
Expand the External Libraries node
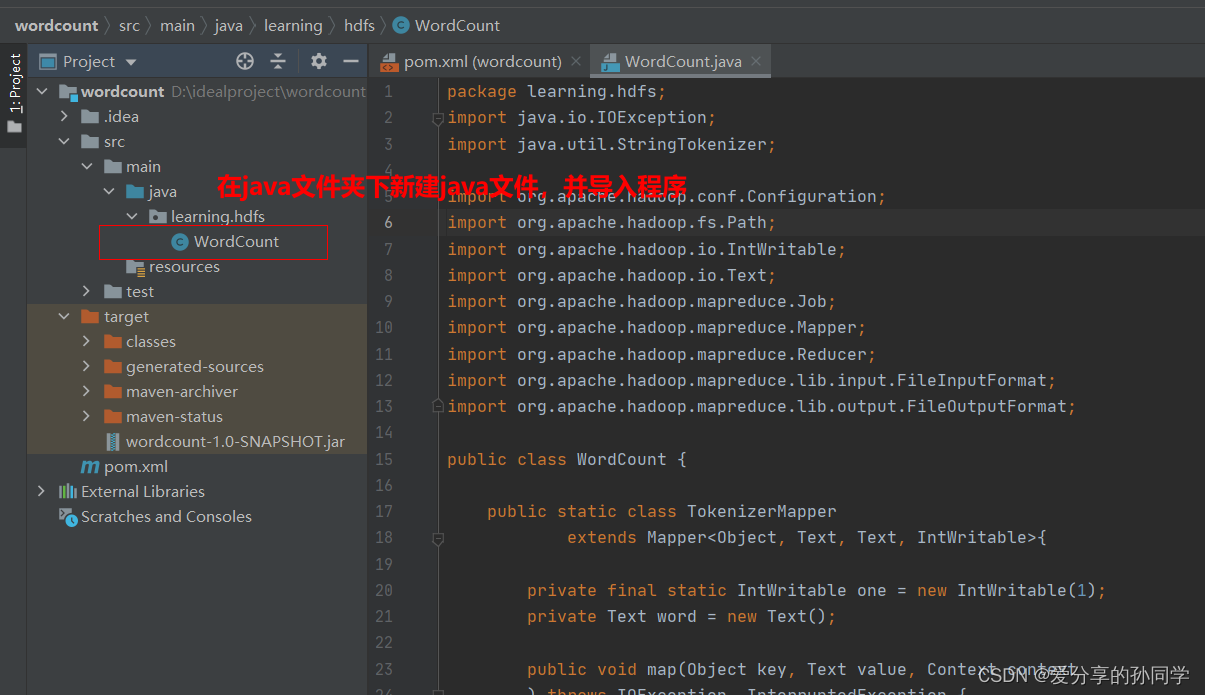(x=41, y=491)
